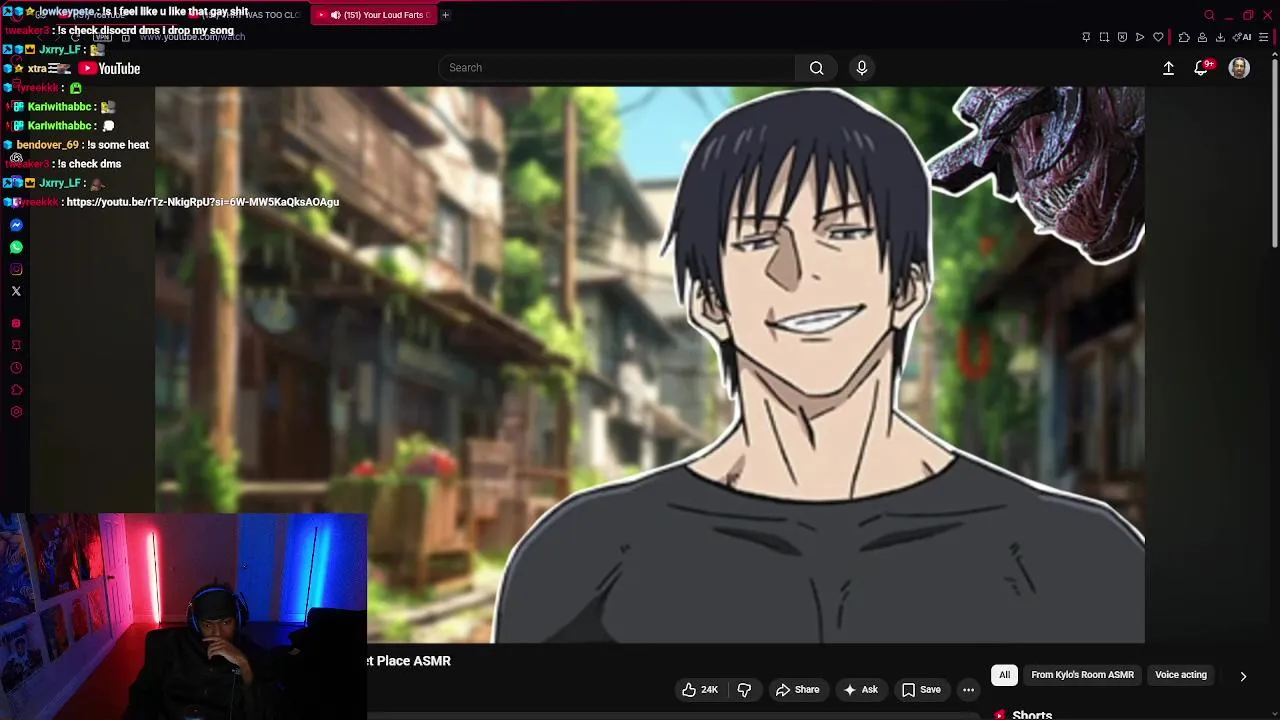Click the heart bookmark icon in toolbar
Viewport: 1280px width, 720px height.
pyautogui.click(x=1158, y=37)
